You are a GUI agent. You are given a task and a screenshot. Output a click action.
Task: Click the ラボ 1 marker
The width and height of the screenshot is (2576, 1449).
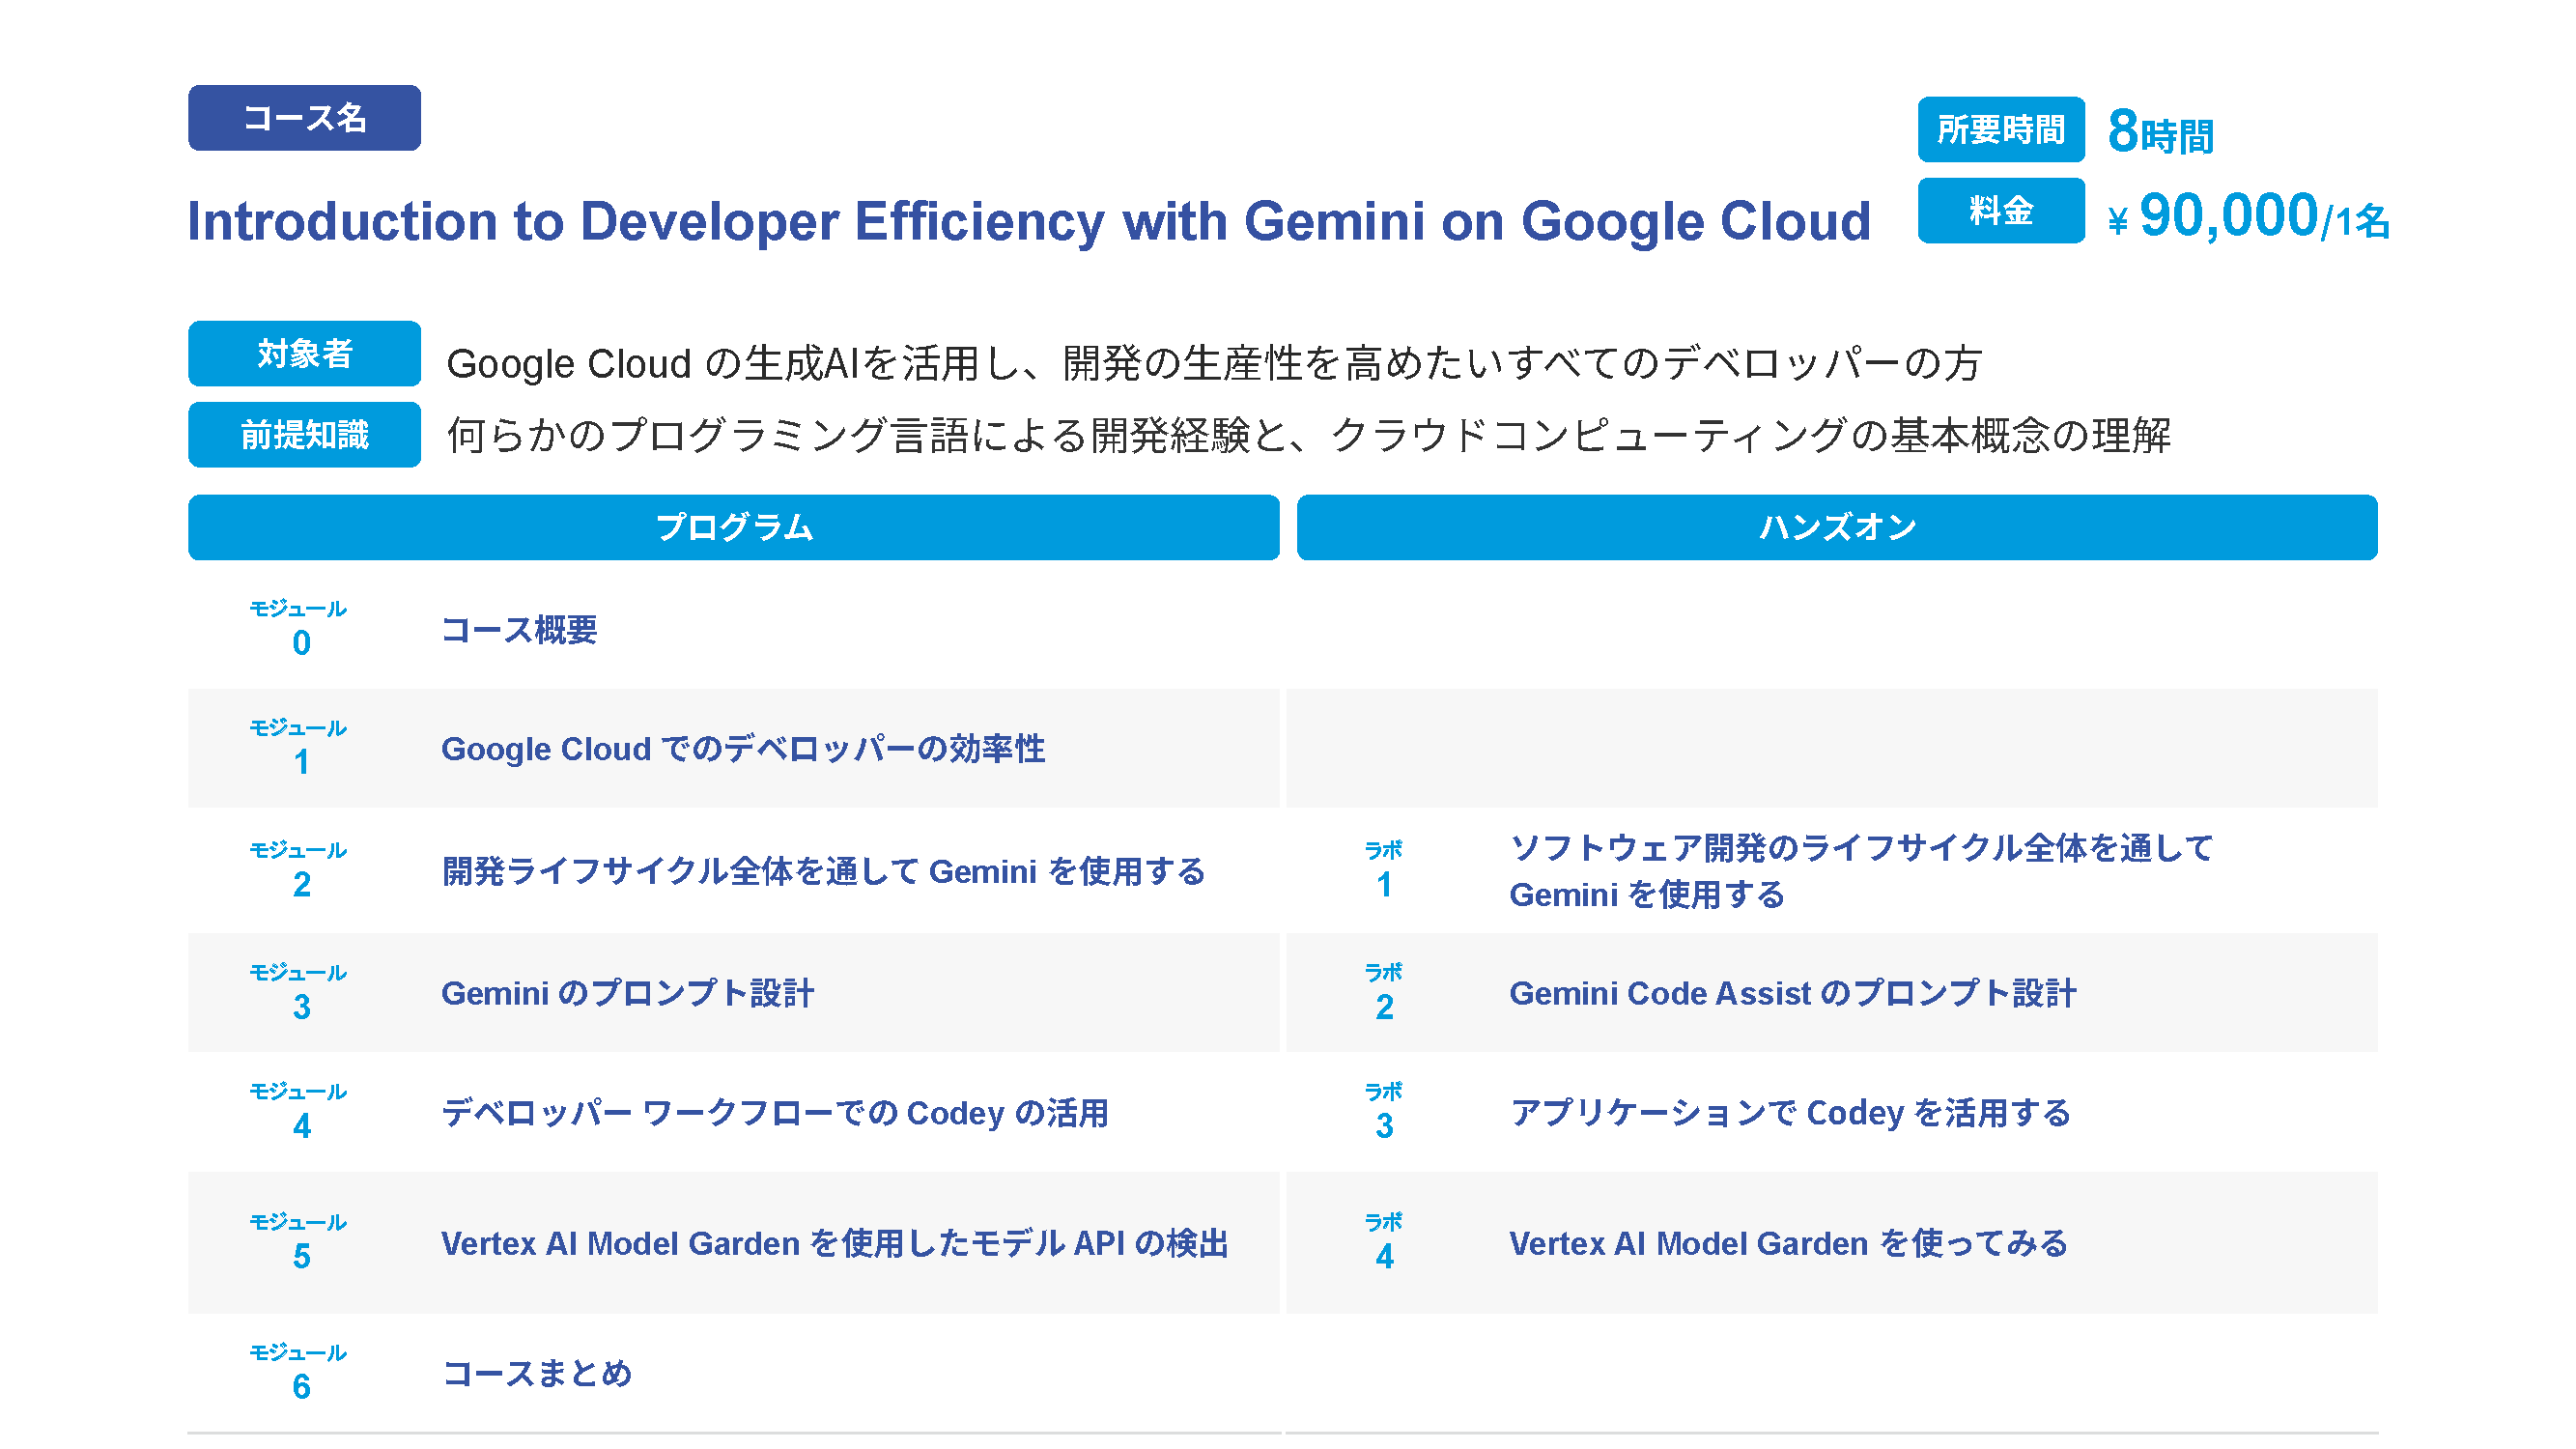[1383, 870]
